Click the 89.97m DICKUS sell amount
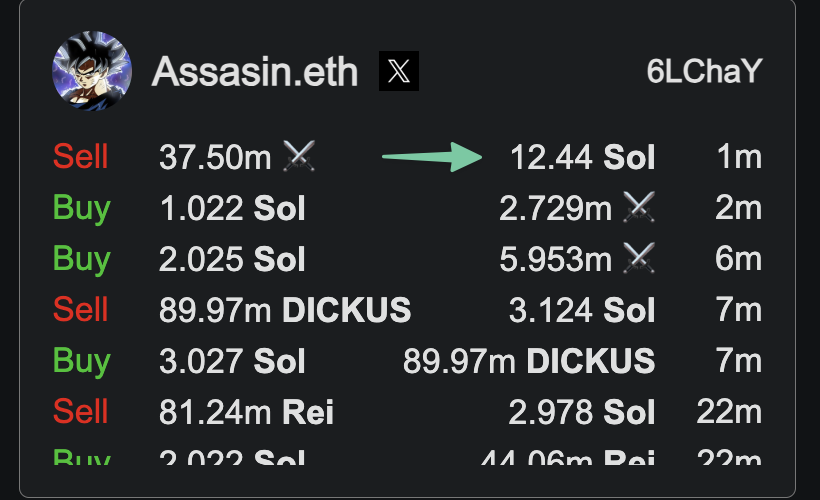The height and width of the screenshot is (500, 820). tap(285, 310)
